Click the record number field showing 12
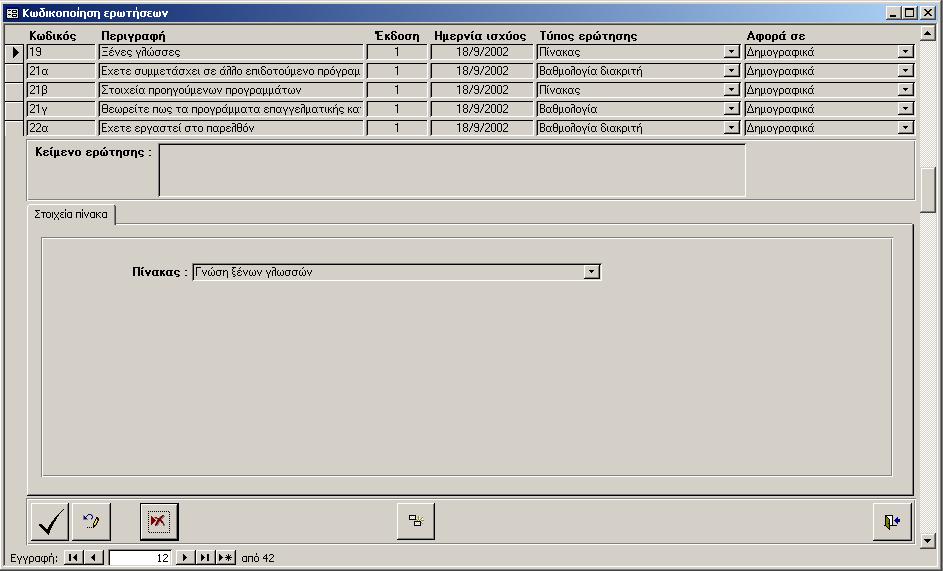The image size is (943, 571). pos(140,558)
